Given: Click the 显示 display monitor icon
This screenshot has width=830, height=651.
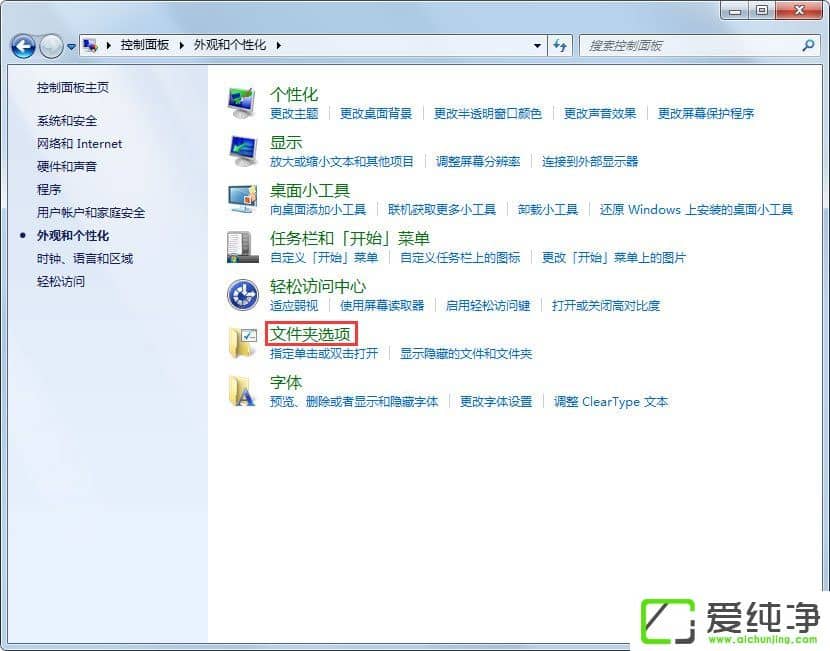Looking at the screenshot, I should pyautogui.click(x=242, y=150).
